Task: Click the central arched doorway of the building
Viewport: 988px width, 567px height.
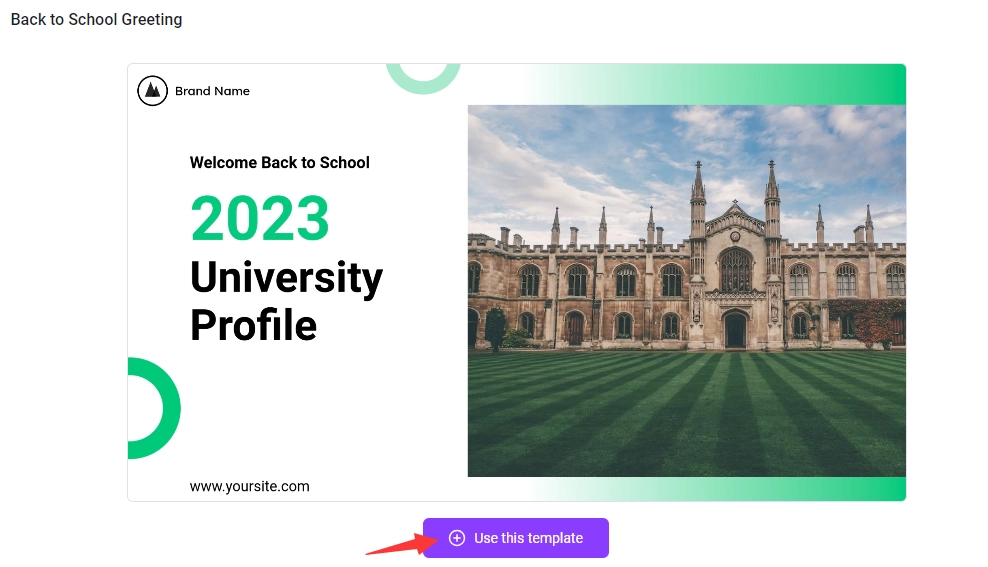Action: [735, 330]
